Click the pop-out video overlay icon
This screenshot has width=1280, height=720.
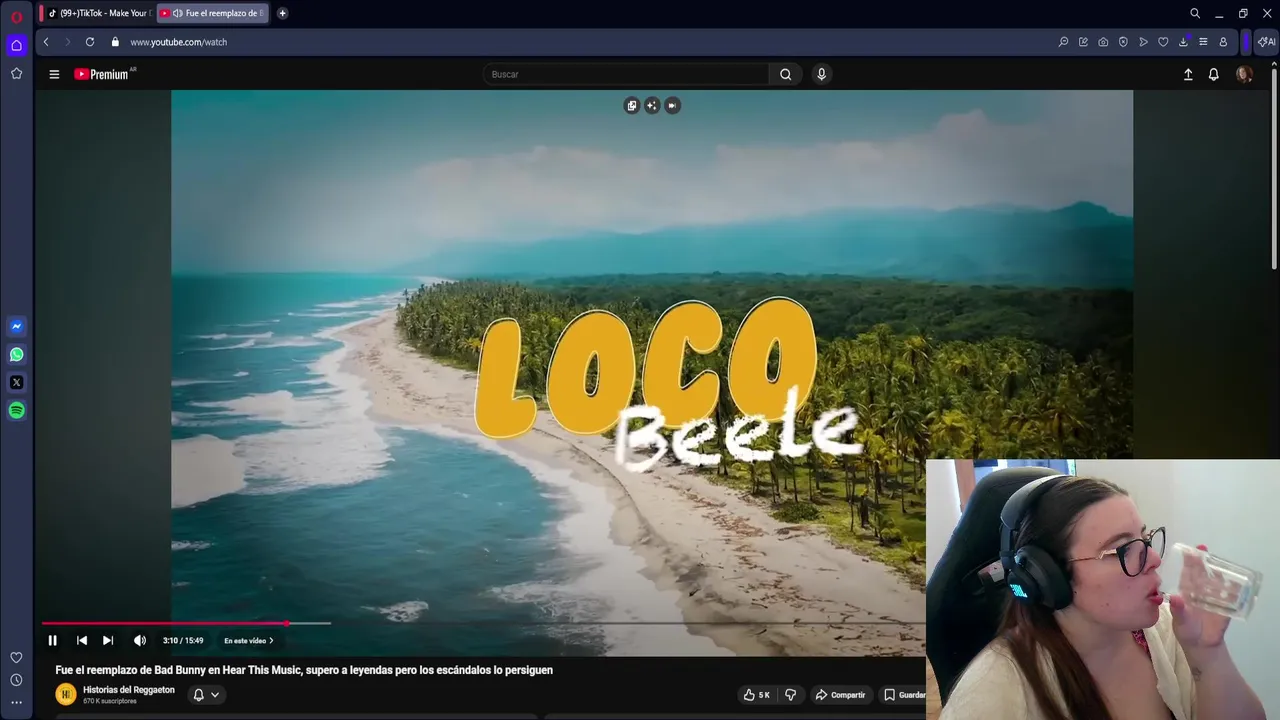coord(631,105)
